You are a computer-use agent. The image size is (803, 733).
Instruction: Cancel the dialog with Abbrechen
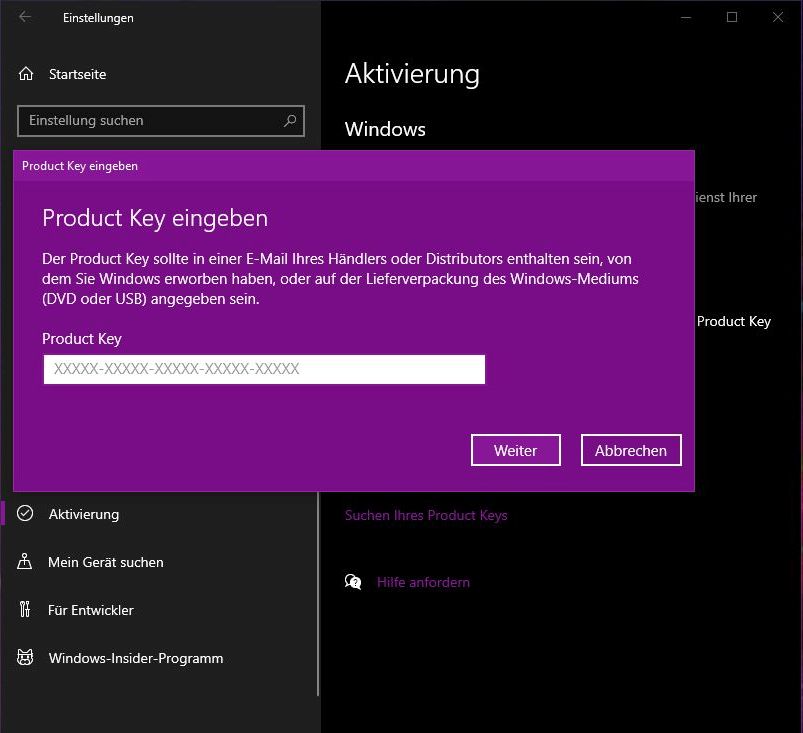coord(631,450)
